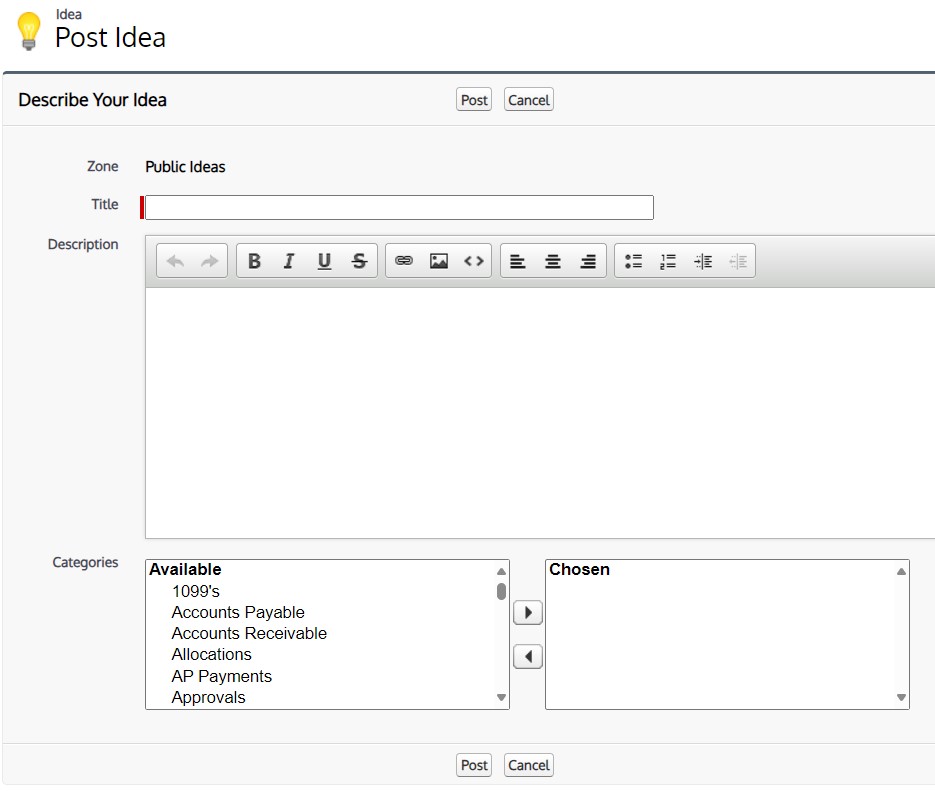The image size is (935, 792).
Task: Apply strikethrough formatting
Action: point(359,261)
